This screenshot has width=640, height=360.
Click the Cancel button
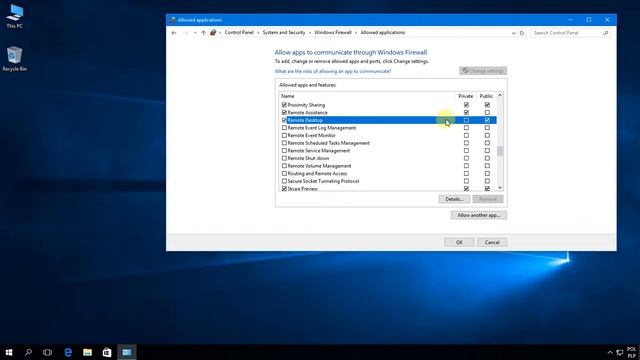[492, 242]
